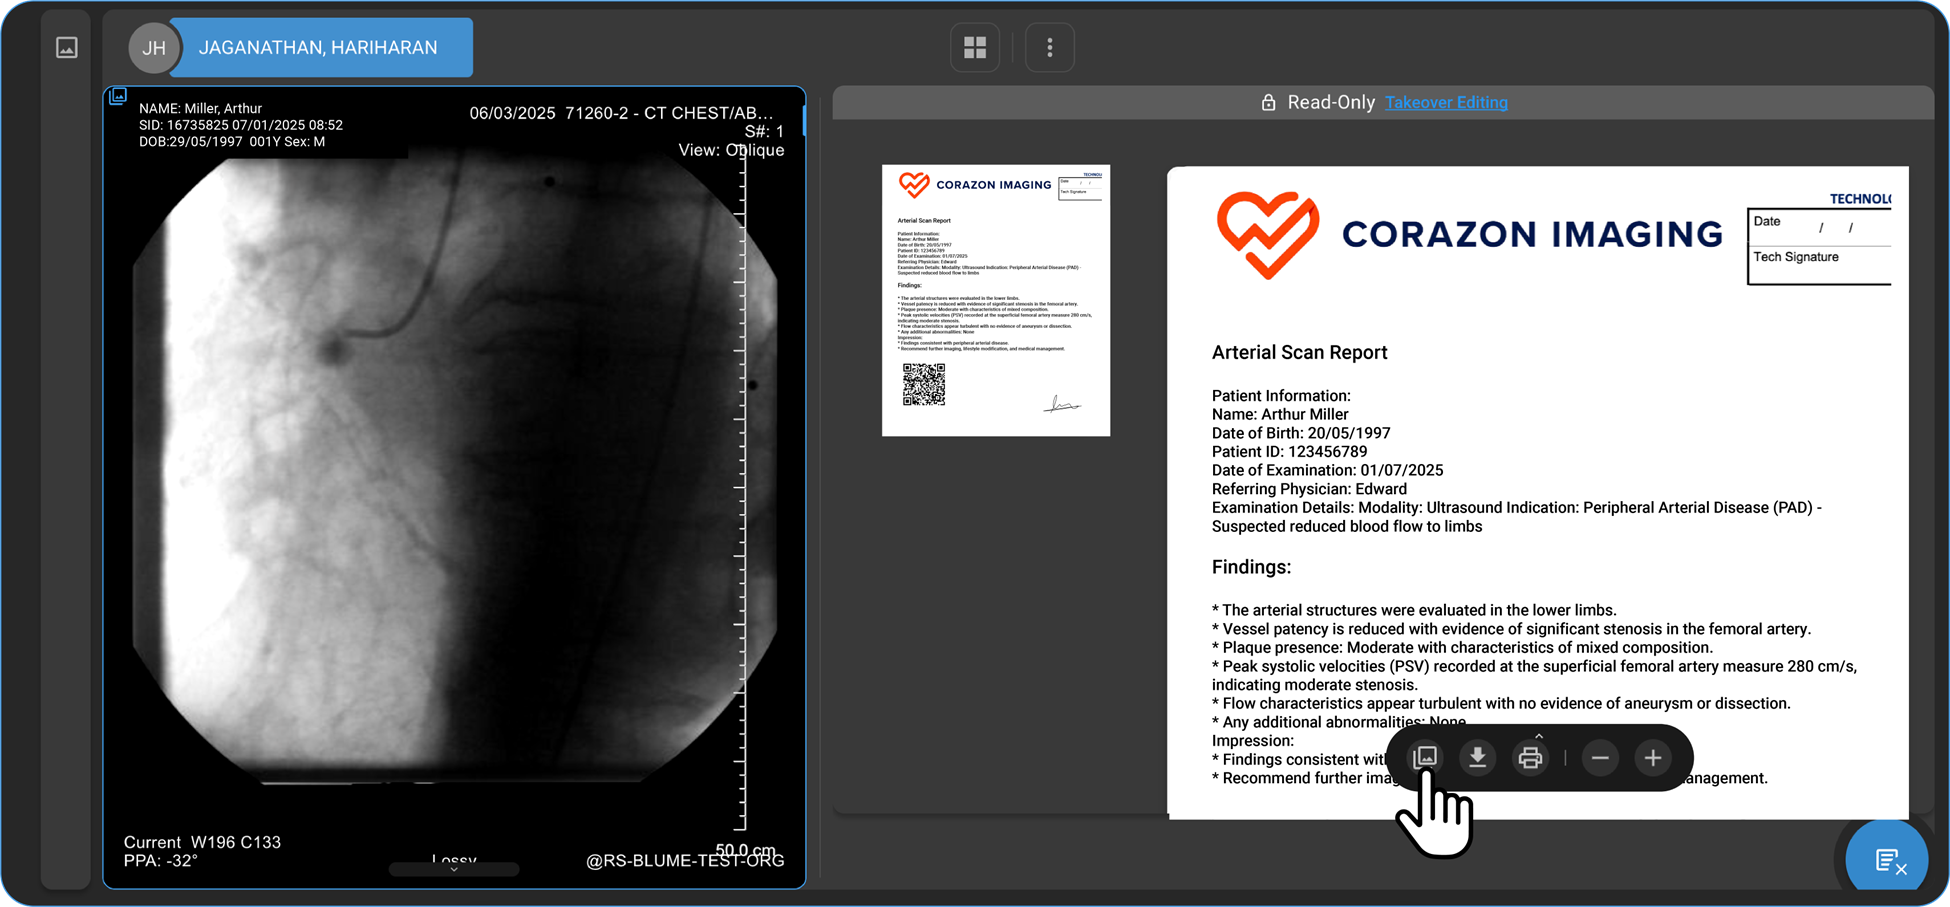1950x907 pixels.
Task: Click the JH user avatar
Action: pos(154,47)
